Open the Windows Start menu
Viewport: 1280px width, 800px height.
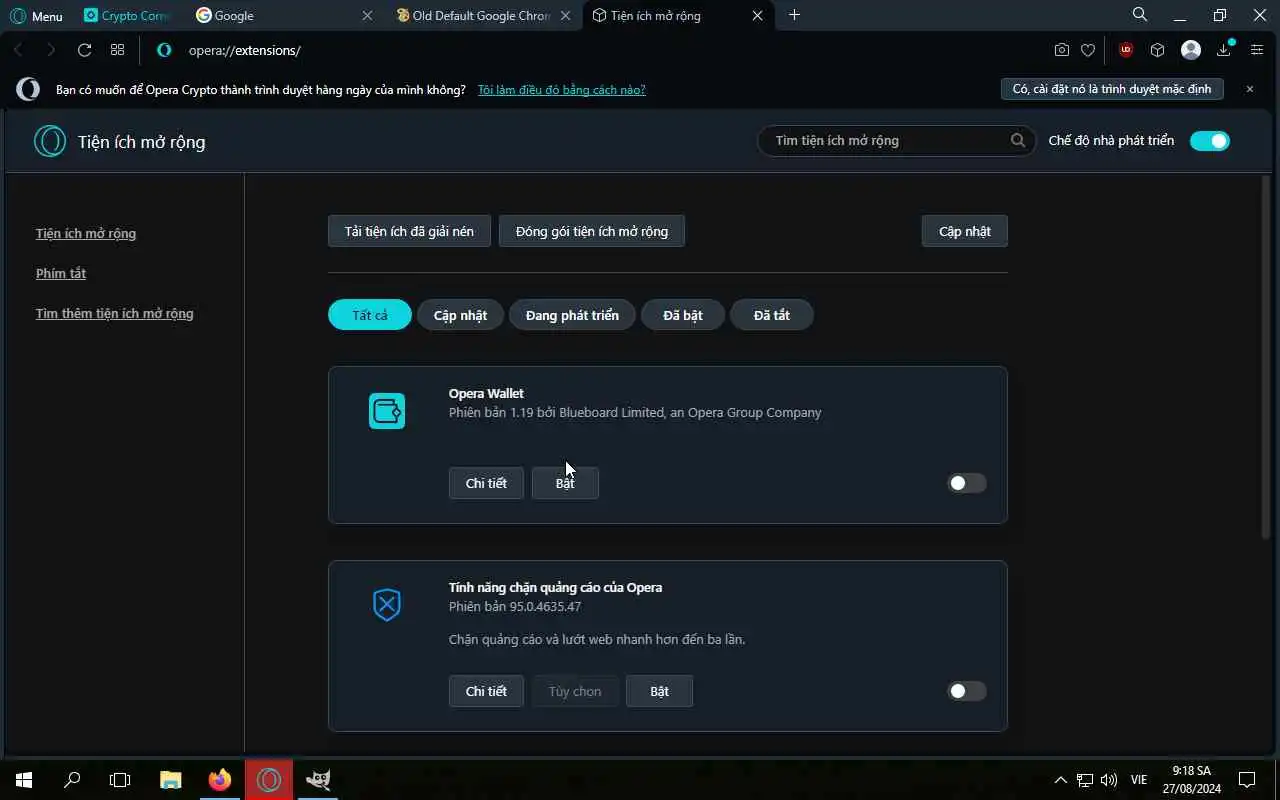(24, 780)
